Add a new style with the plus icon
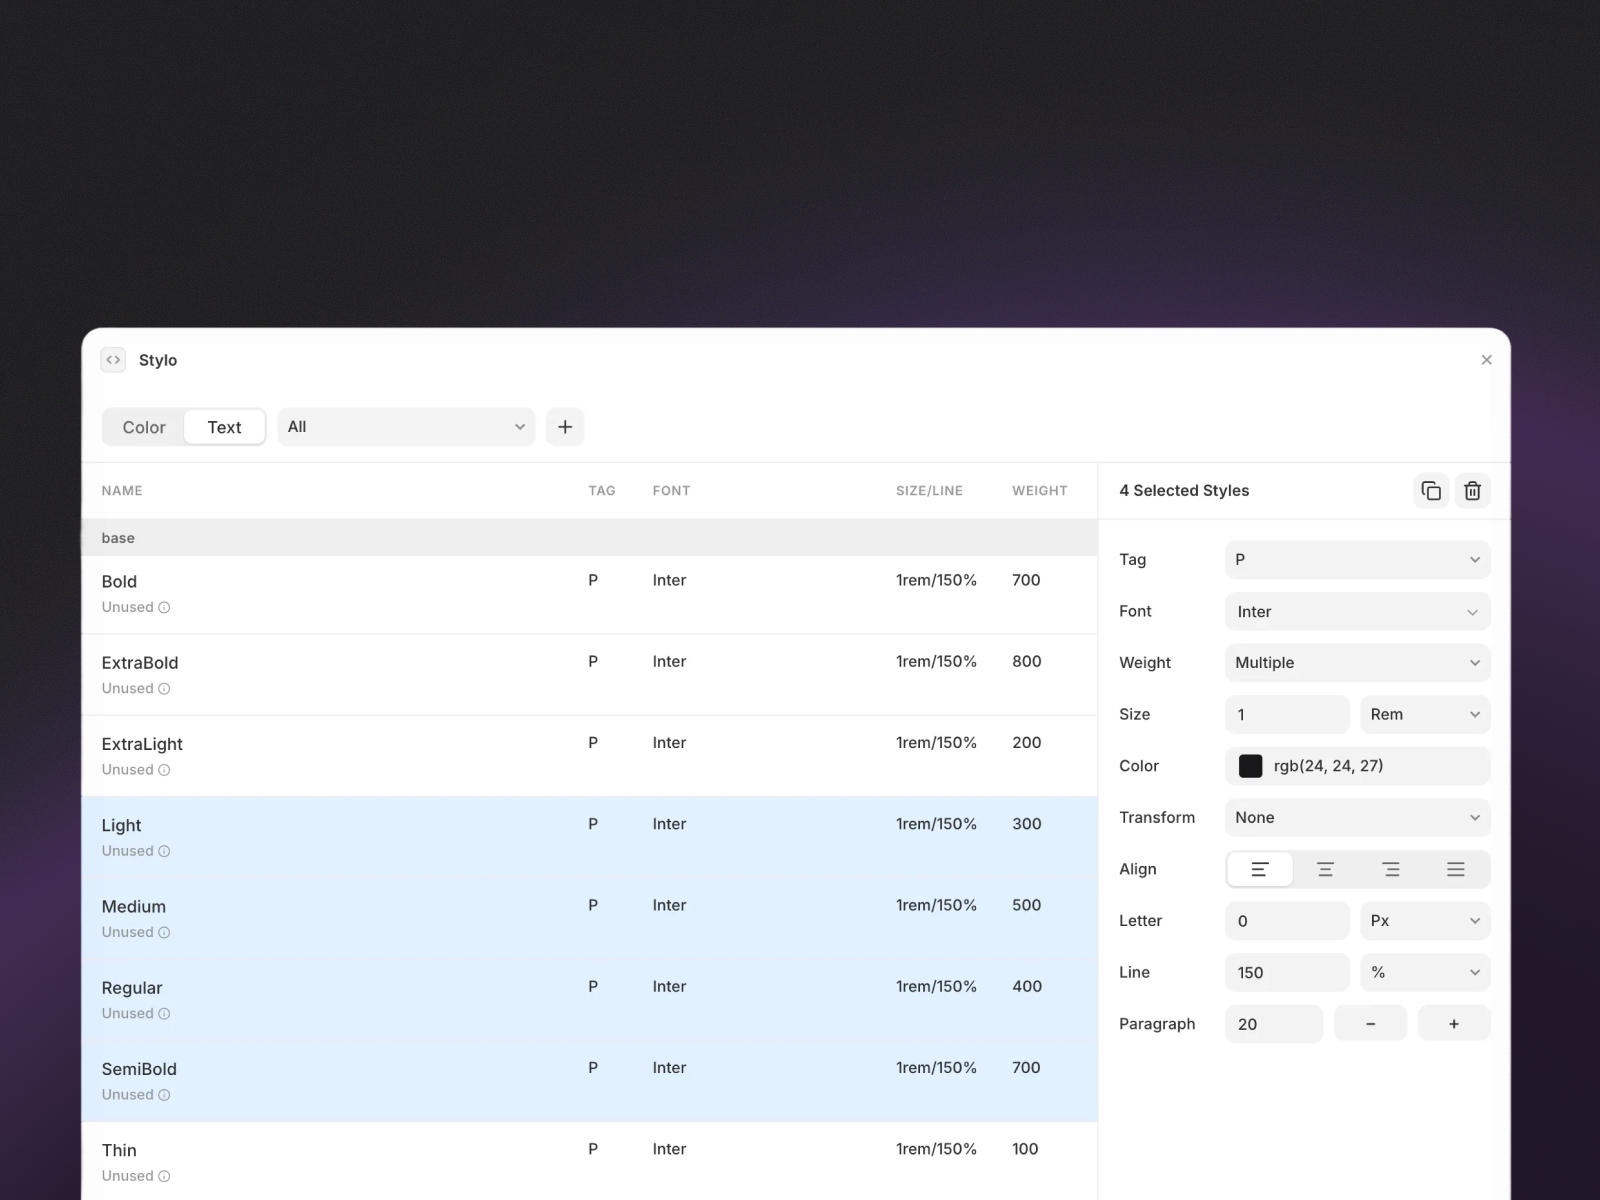Screen dimensions: 1600x1200 (565, 427)
